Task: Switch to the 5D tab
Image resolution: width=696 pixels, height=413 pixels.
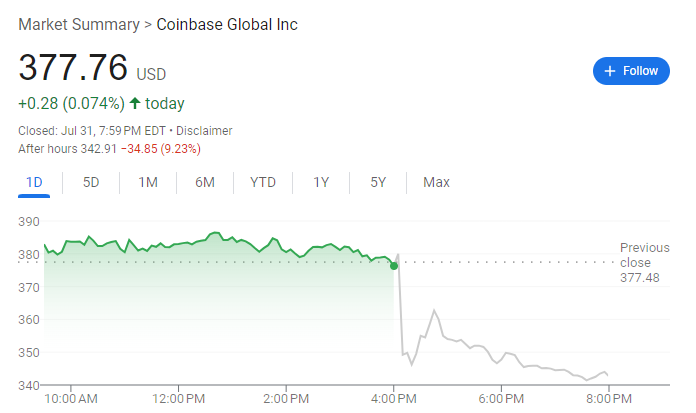Action: (91, 182)
